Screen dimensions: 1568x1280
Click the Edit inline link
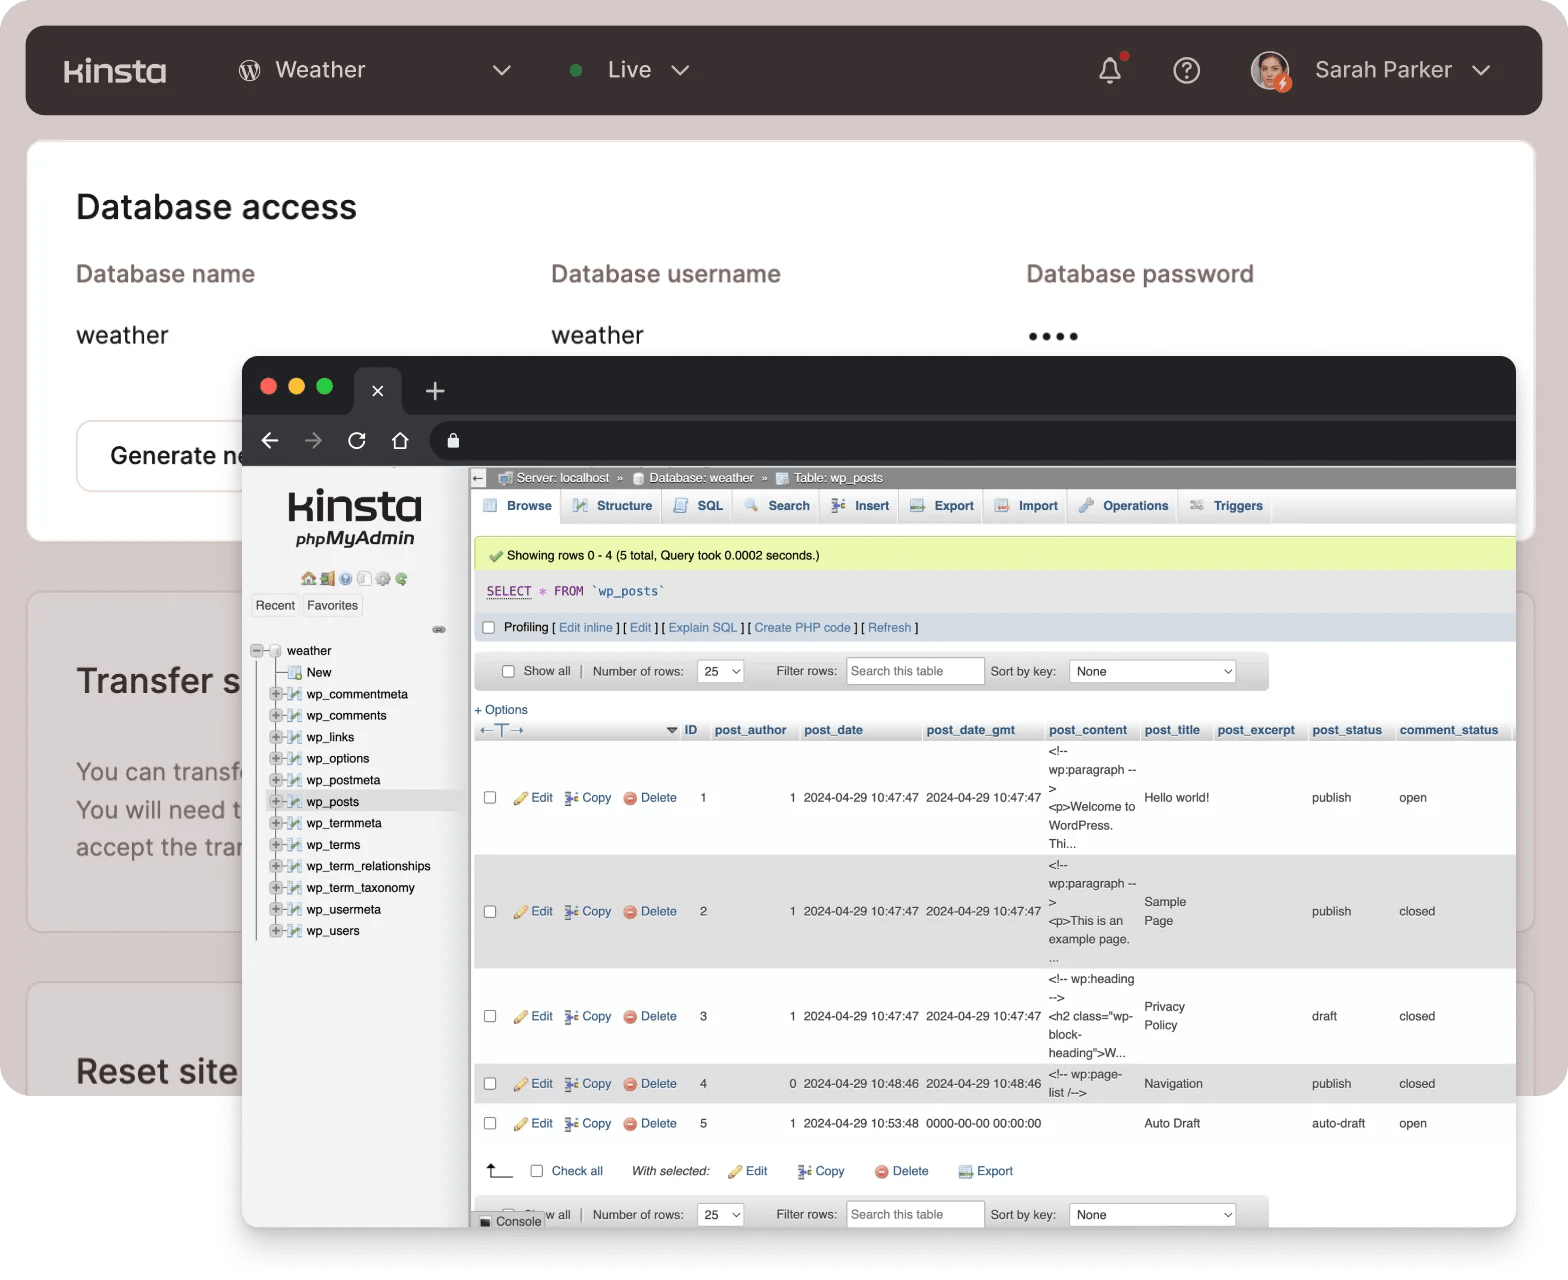click(586, 628)
